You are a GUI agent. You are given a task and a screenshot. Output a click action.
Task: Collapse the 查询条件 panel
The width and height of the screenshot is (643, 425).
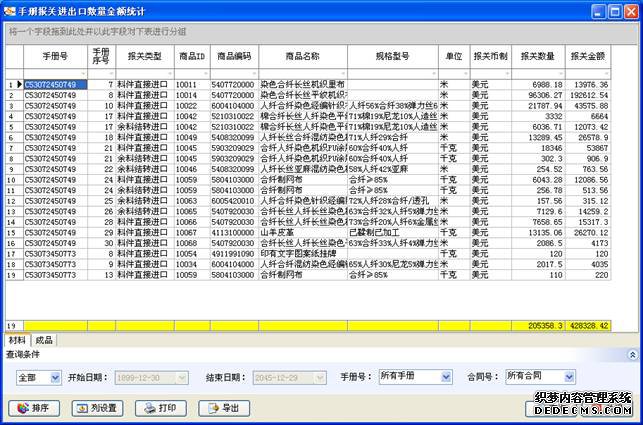click(633, 354)
